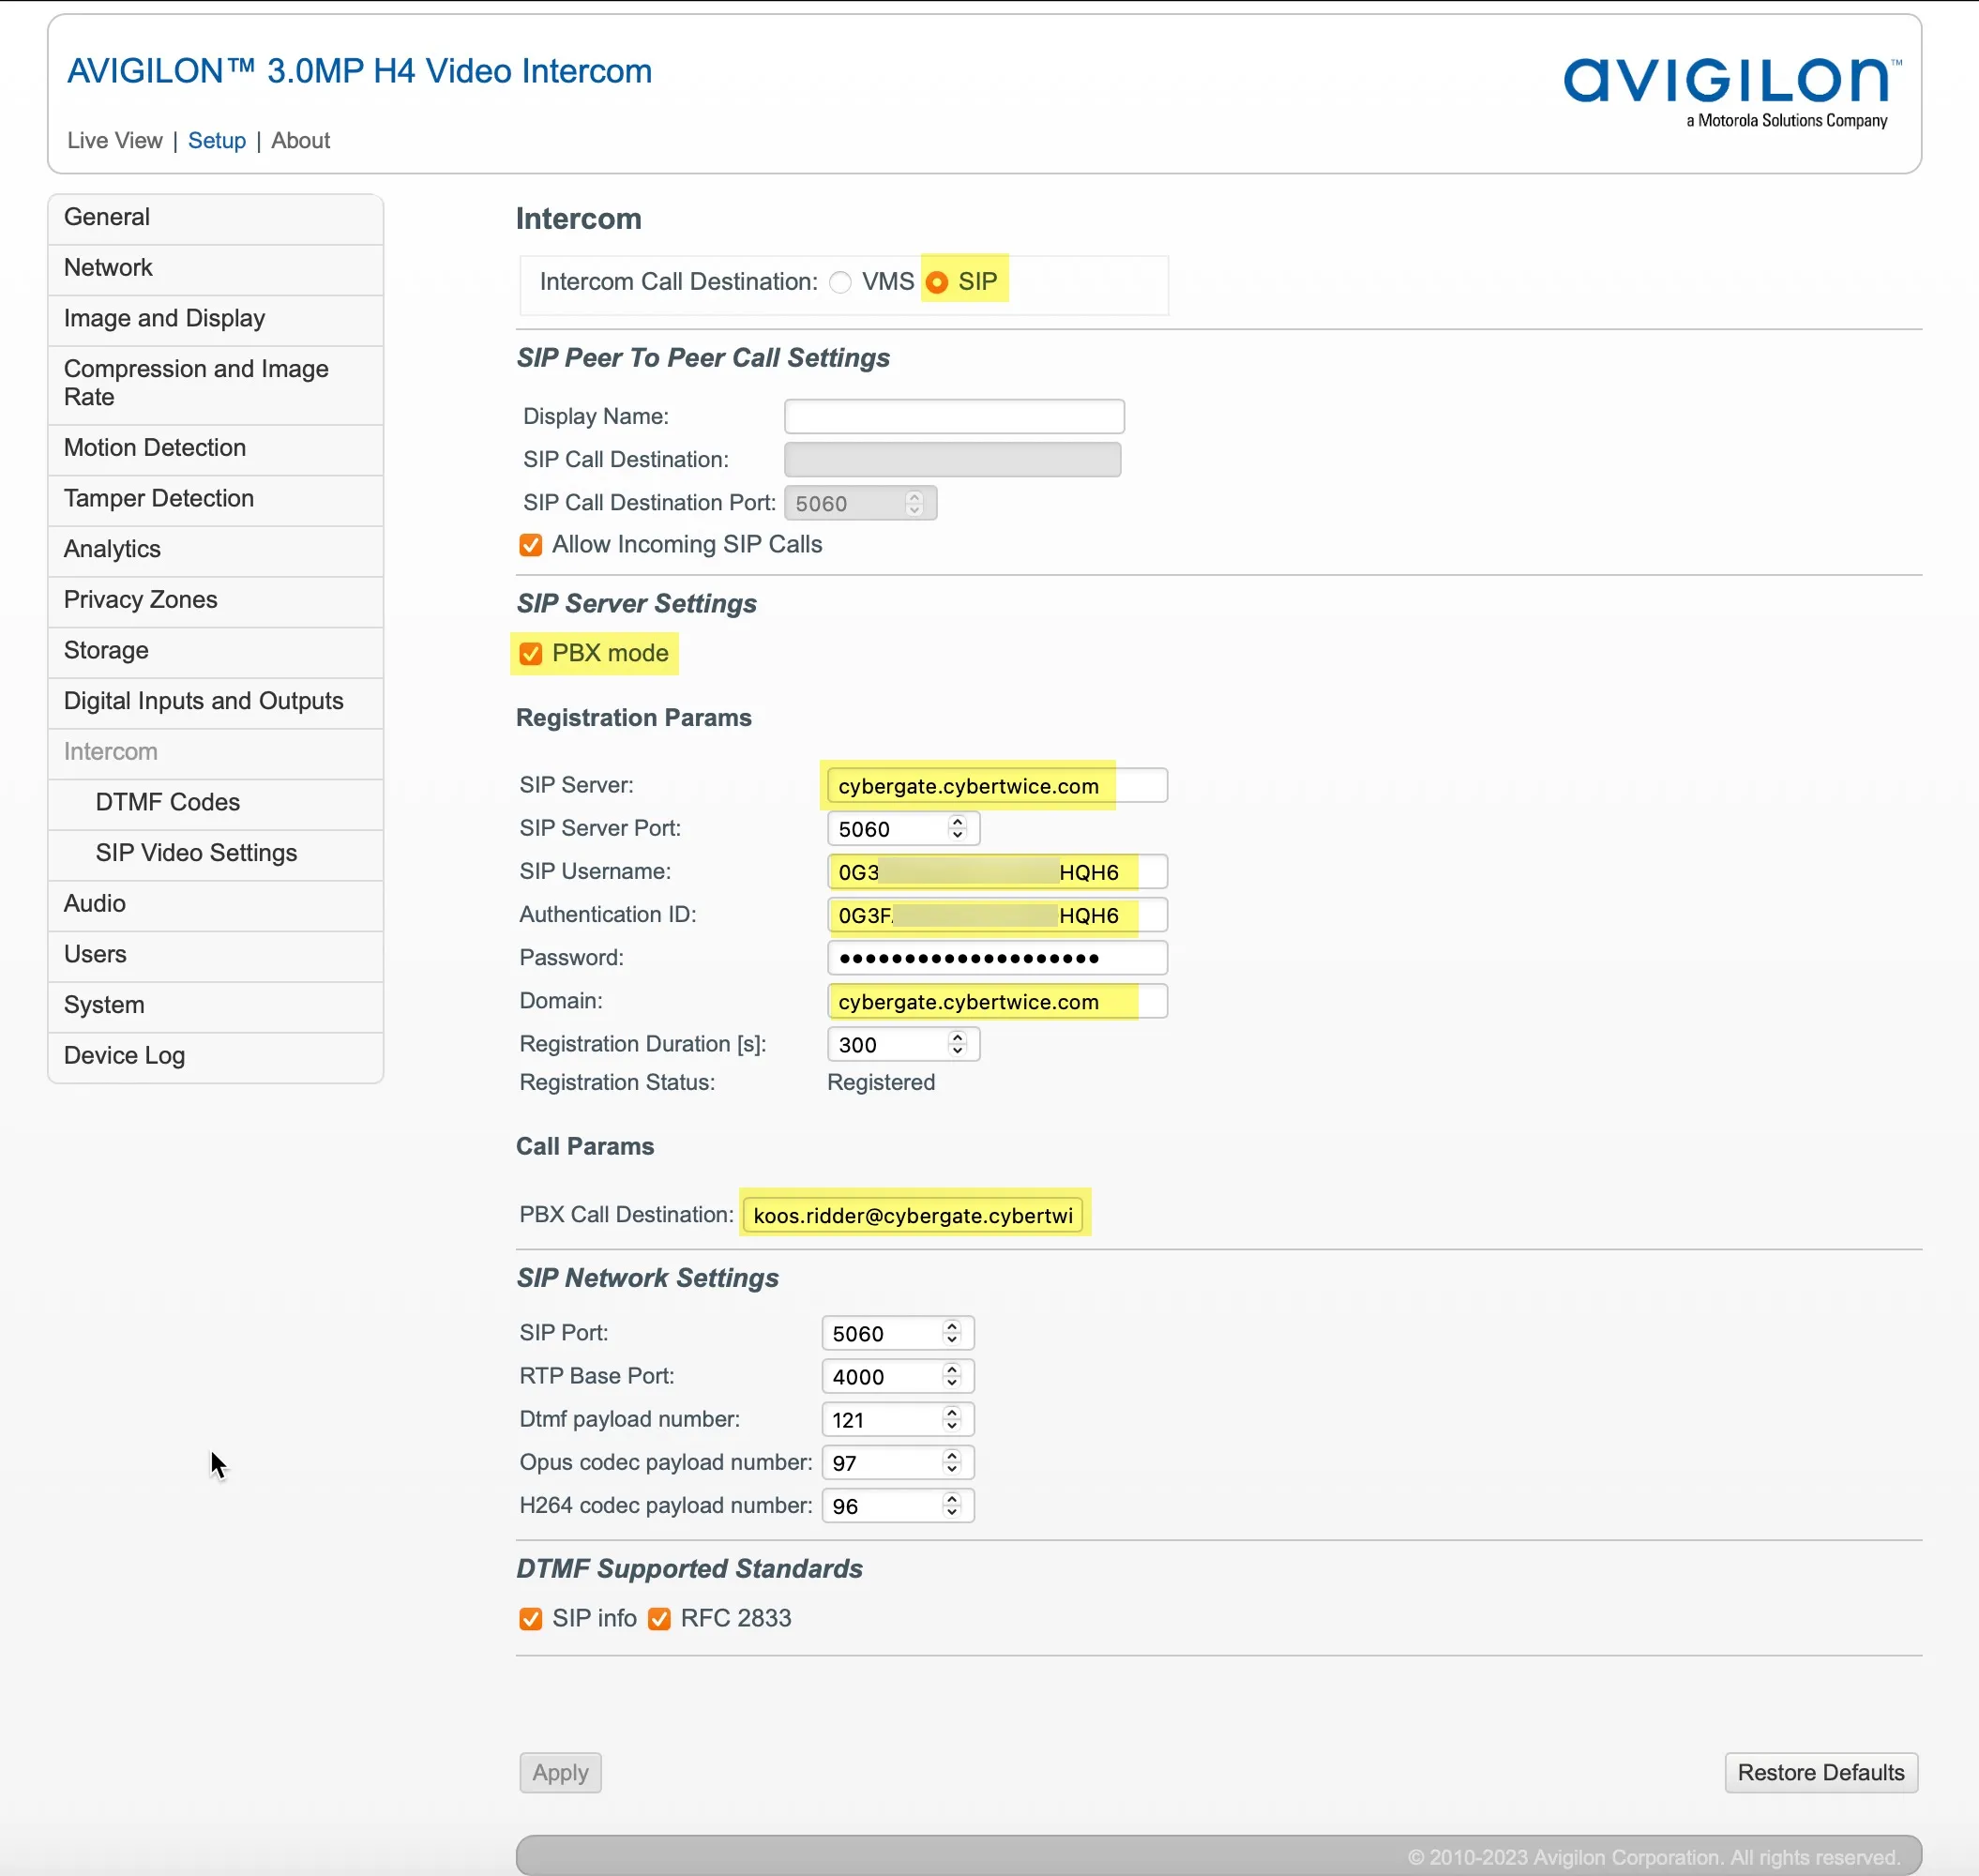
Task: Click the PBX Call Destination field
Action: point(913,1216)
